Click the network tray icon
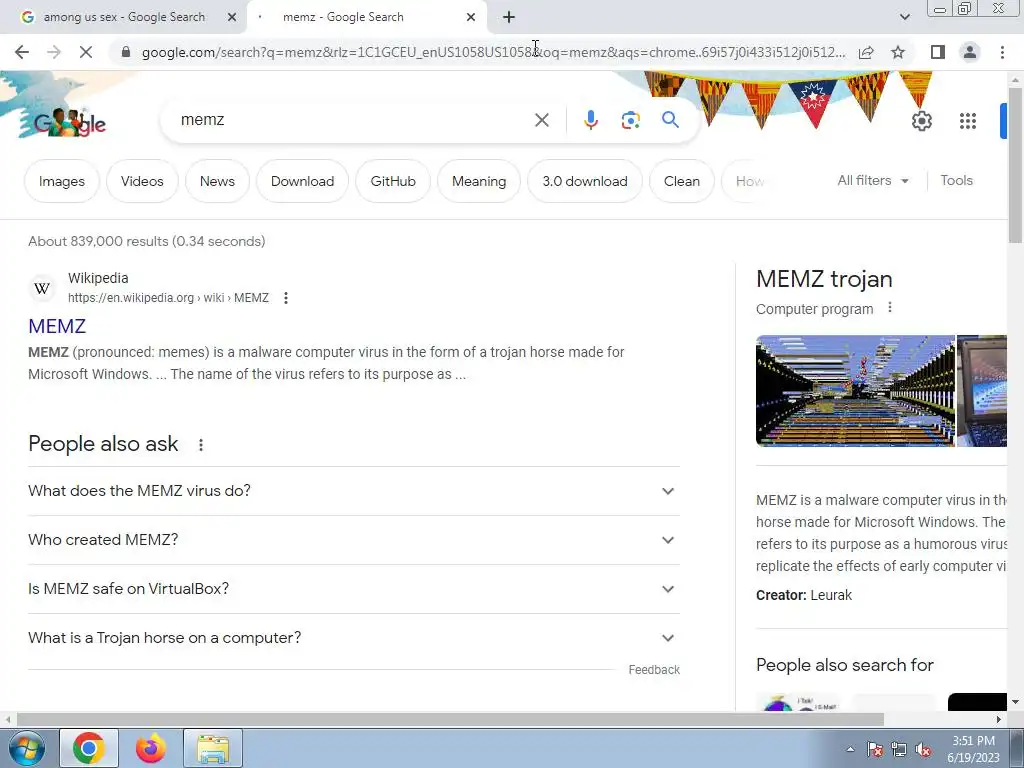Viewport: 1024px width, 768px height. click(899, 750)
